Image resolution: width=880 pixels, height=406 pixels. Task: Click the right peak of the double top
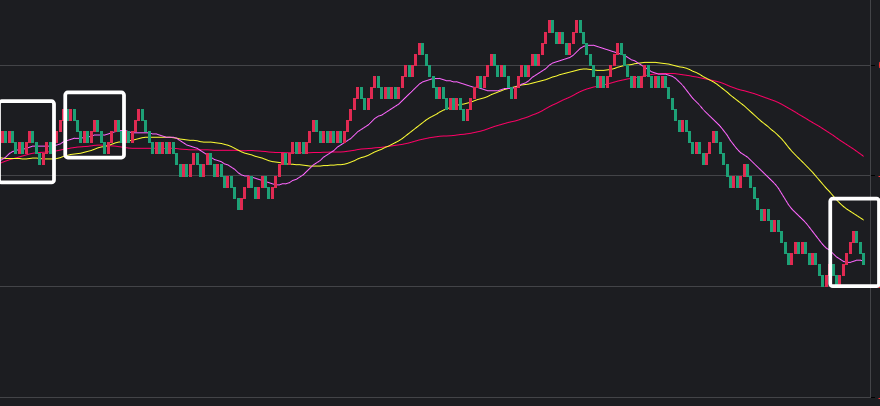pyautogui.click(x=578, y=24)
